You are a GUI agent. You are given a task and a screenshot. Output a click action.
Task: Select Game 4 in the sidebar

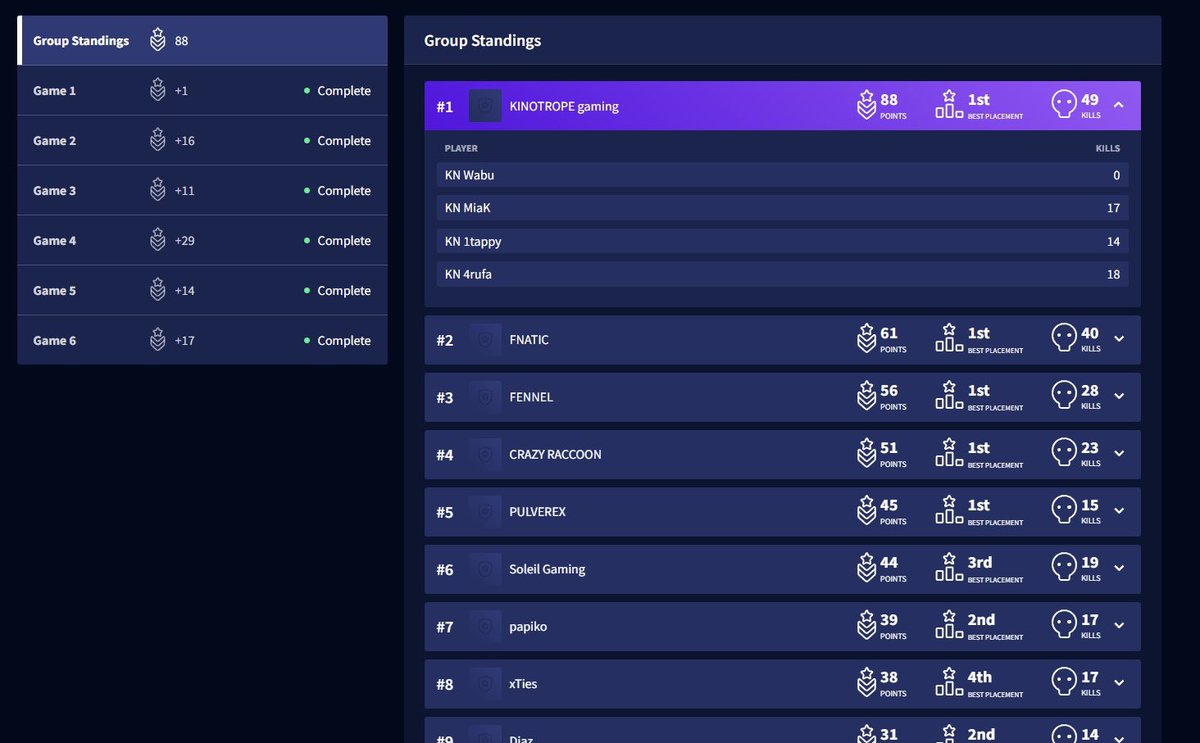(x=203, y=241)
